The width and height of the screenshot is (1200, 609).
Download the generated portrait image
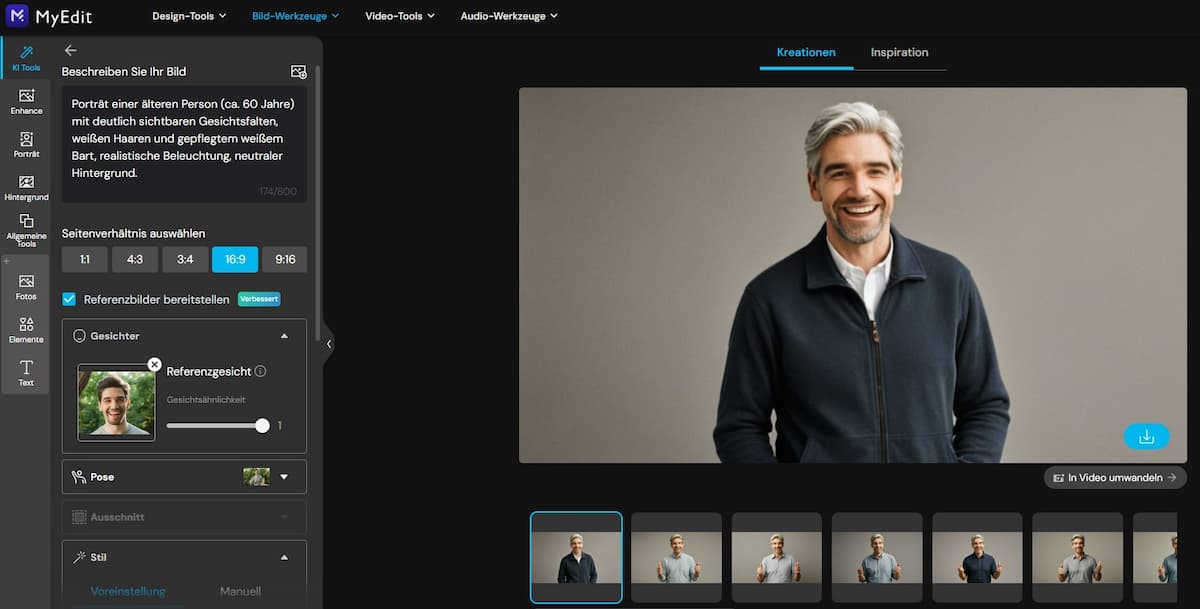tap(1146, 437)
